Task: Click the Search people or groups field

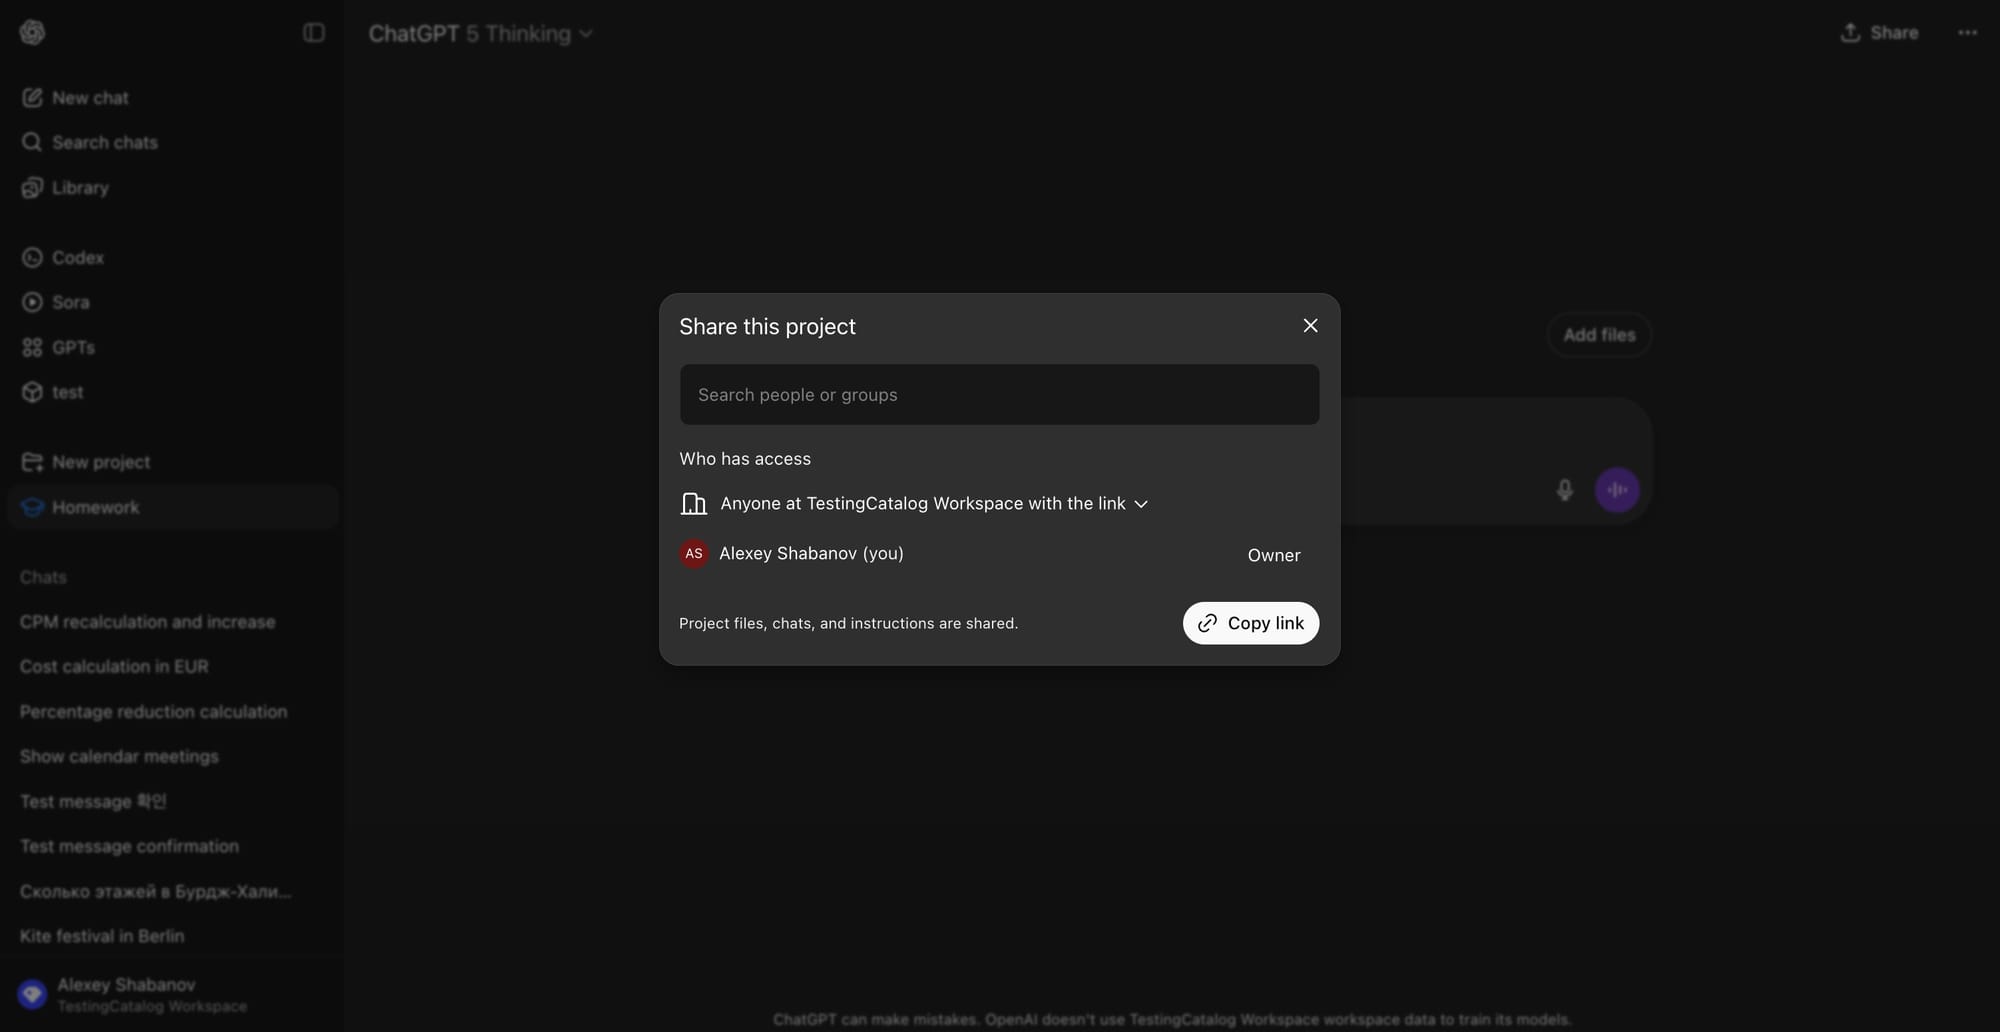Action: coord(999,394)
